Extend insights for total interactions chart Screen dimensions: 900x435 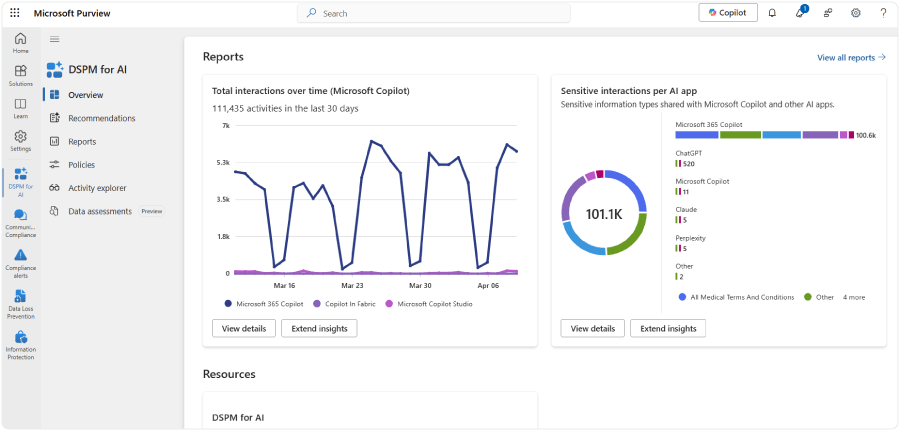click(319, 328)
